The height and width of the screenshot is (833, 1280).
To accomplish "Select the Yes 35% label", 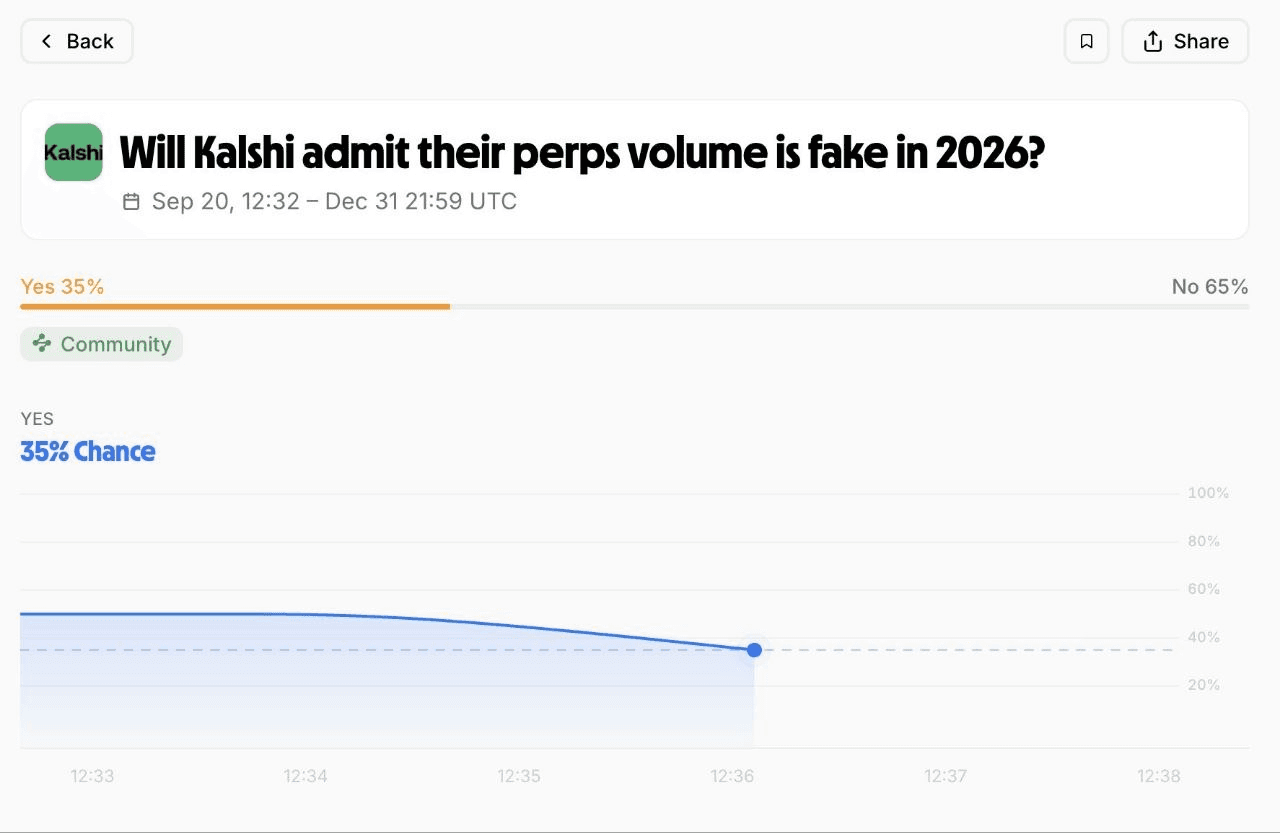I will [62, 287].
